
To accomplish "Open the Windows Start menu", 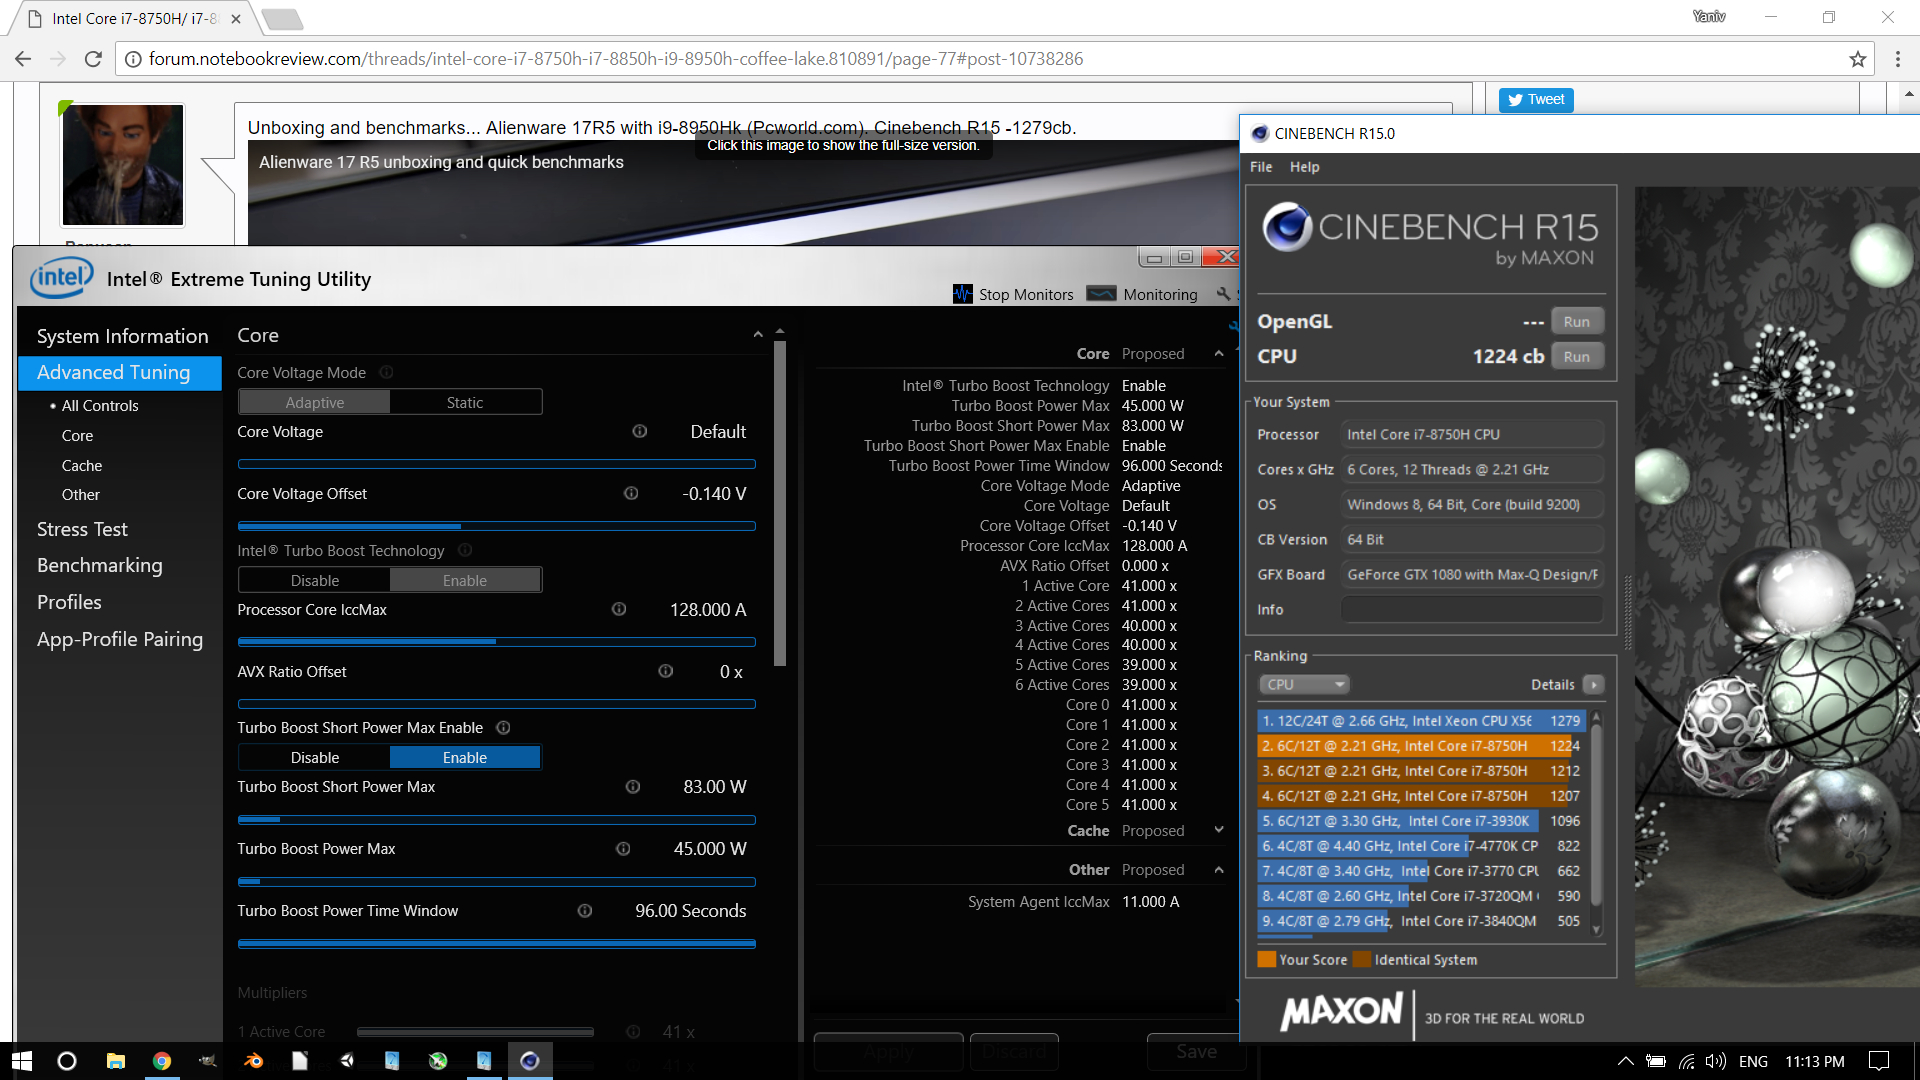I will pyautogui.click(x=22, y=1061).
